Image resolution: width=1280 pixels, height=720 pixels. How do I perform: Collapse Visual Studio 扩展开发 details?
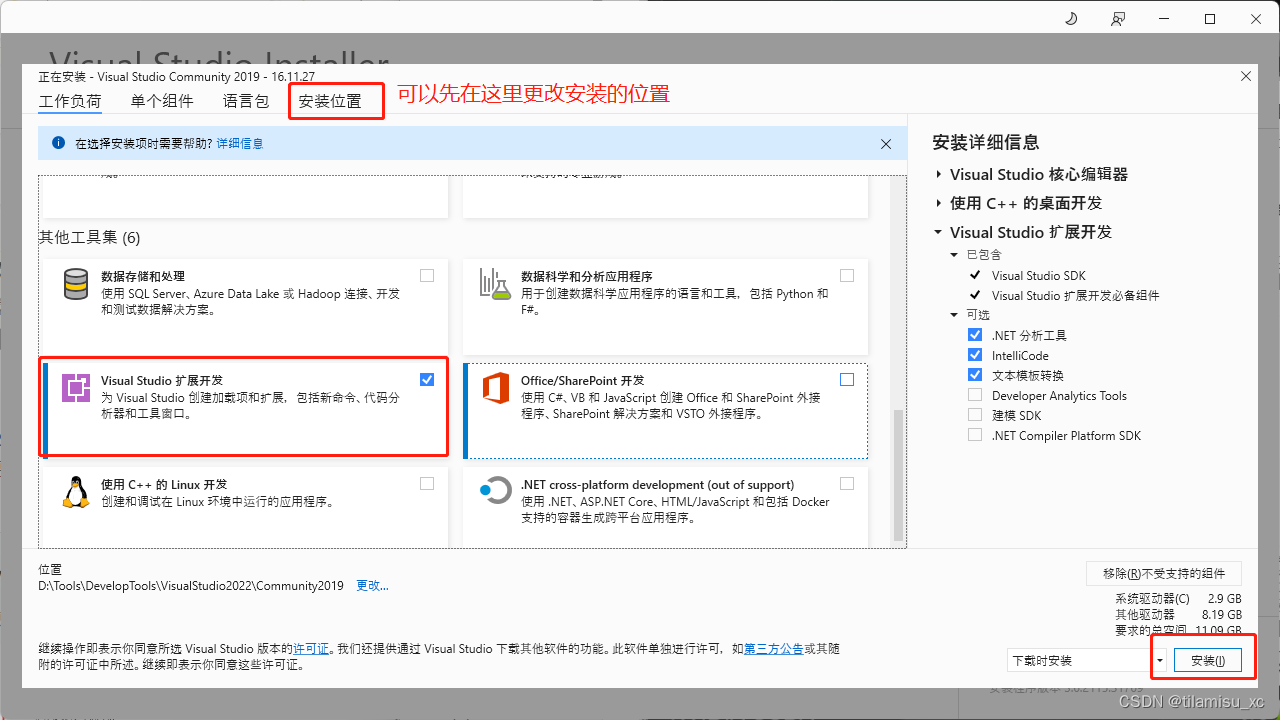coord(939,232)
